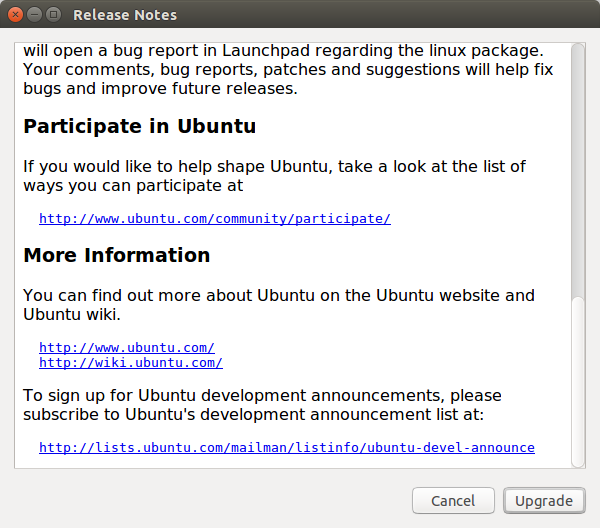Click the Participate in Ubuntu heading

(140, 126)
